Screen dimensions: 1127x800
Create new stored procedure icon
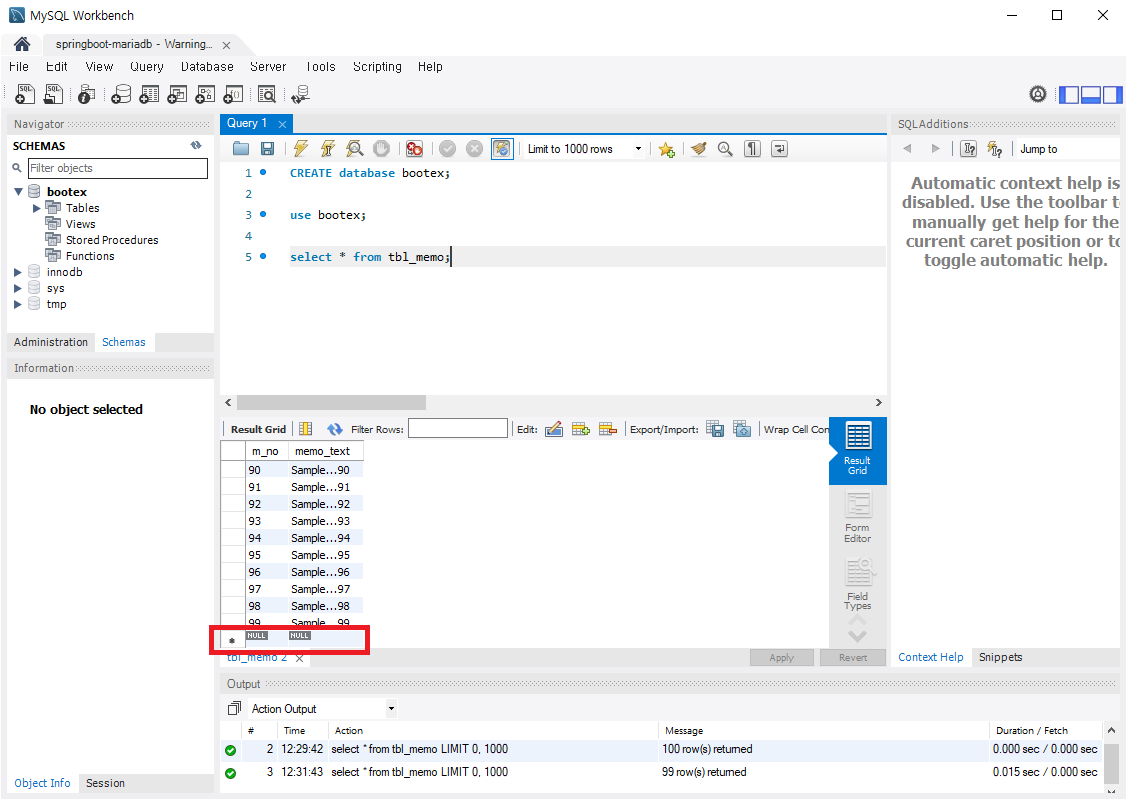coord(205,93)
